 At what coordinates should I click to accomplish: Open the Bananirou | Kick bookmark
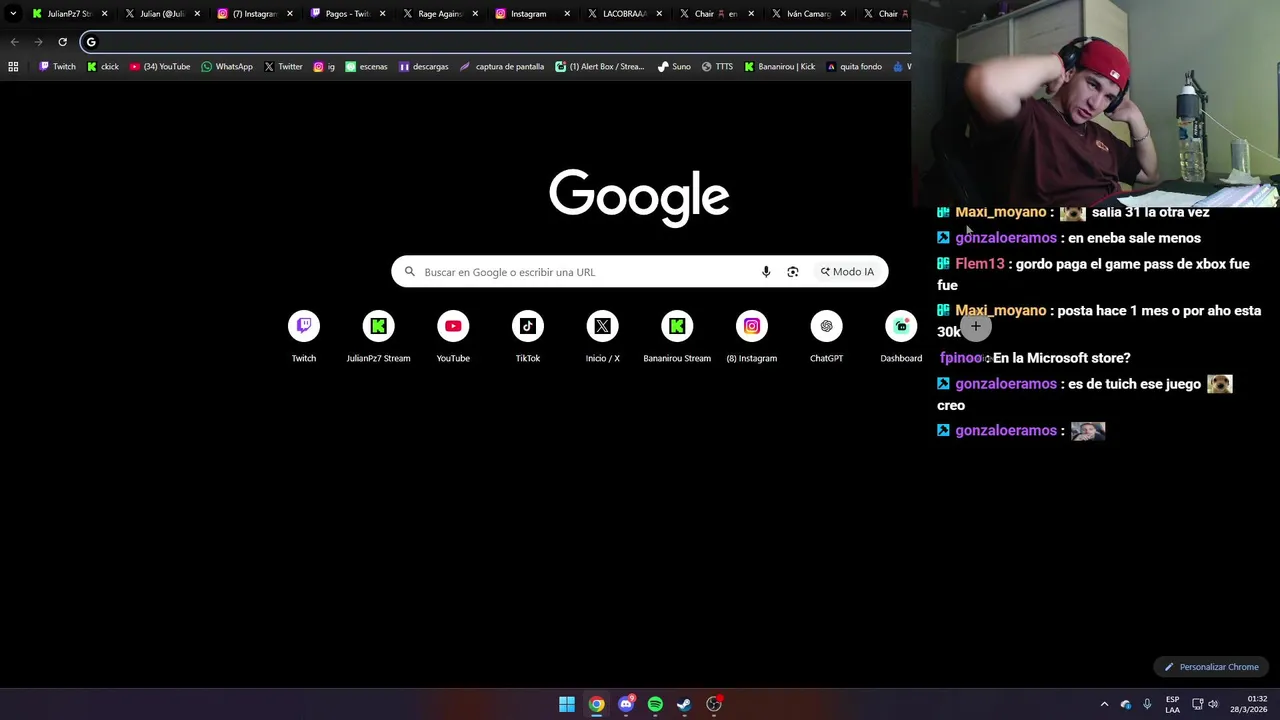[779, 67]
